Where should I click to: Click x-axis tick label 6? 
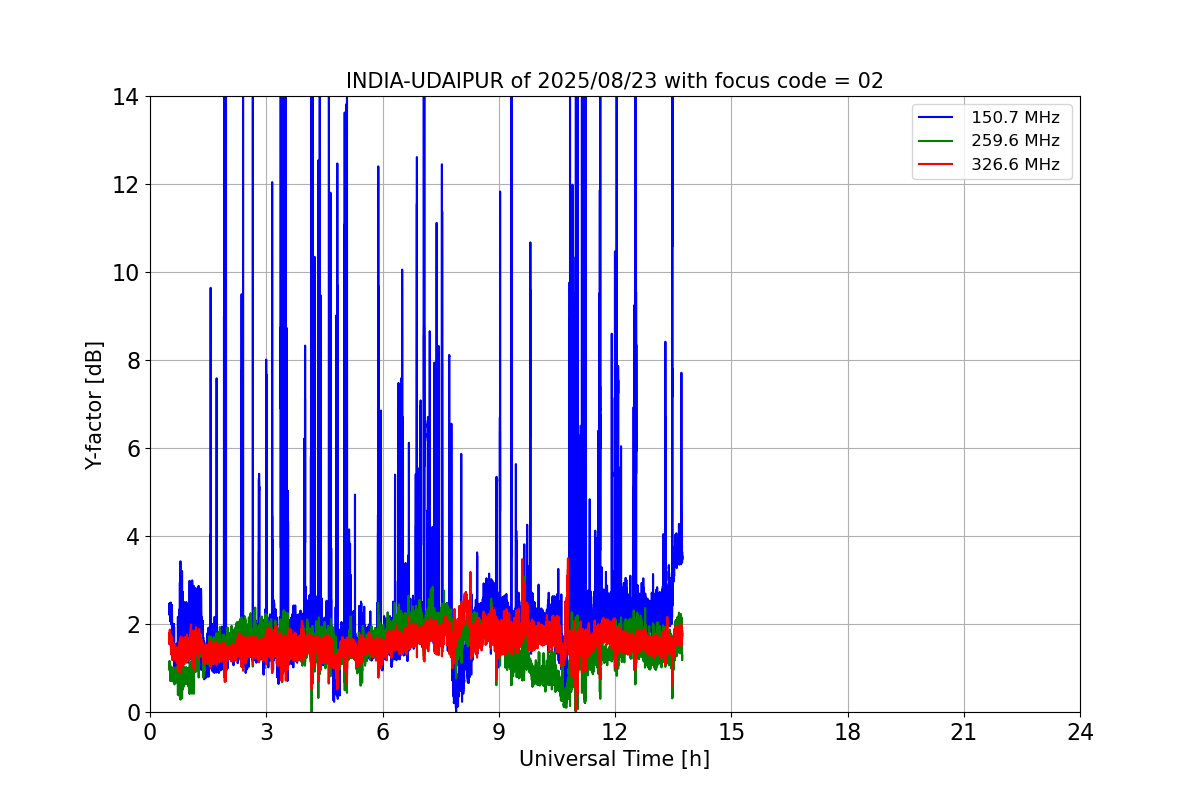(x=382, y=732)
